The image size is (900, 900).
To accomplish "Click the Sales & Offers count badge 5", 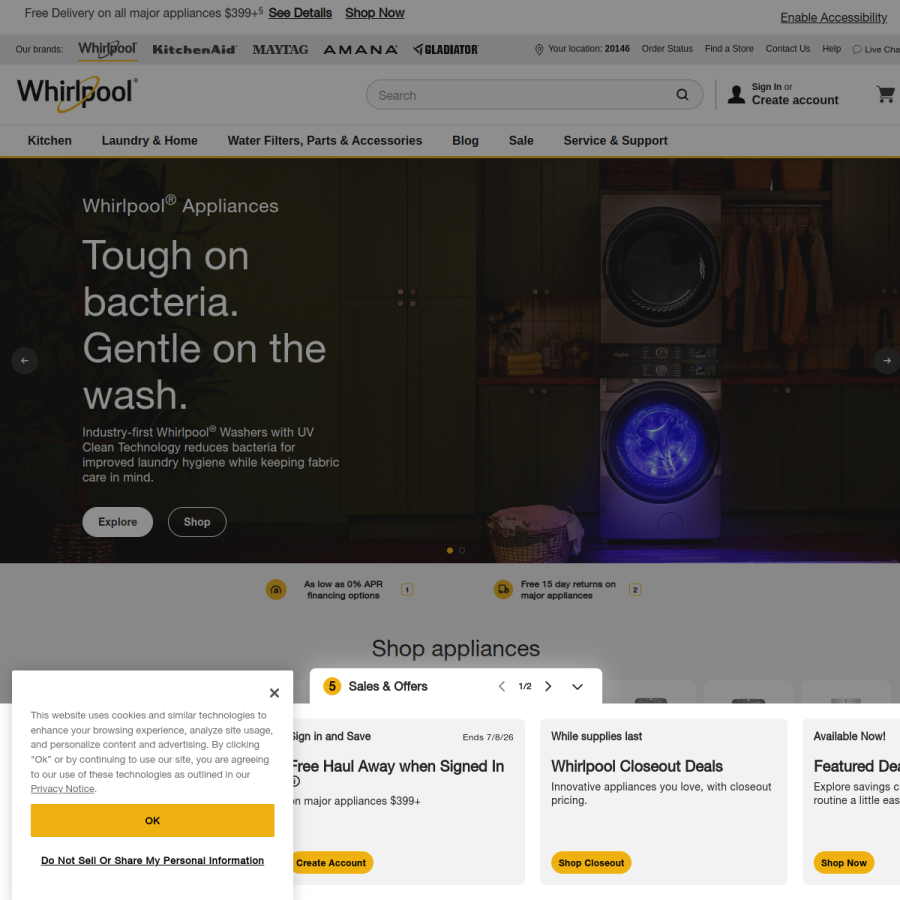I will point(332,686).
